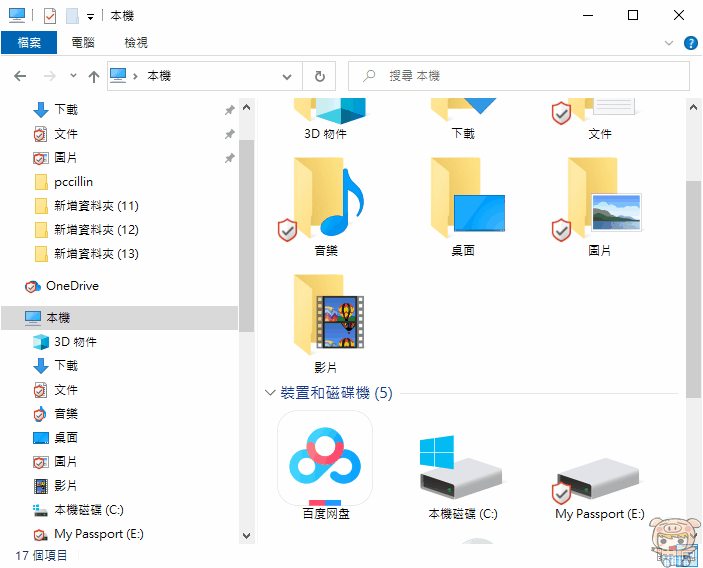This screenshot has height=568, width=703.
Task: Open the address bar history dropdown
Action: point(287,77)
